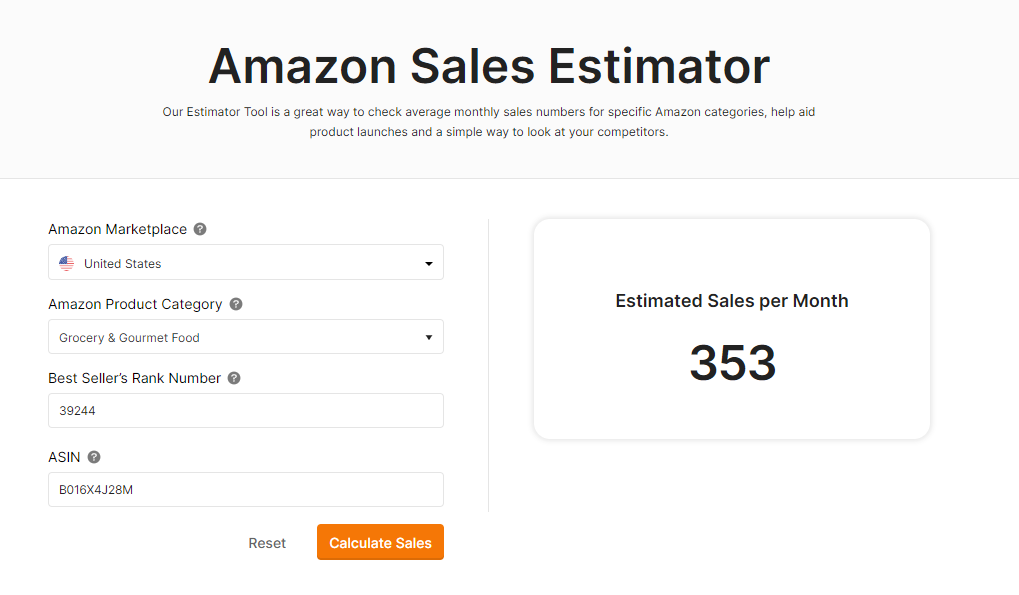Image resolution: width=1019 pixels, height=595 pixels.
Task: Click the ASIN field label
Action: 64,457
